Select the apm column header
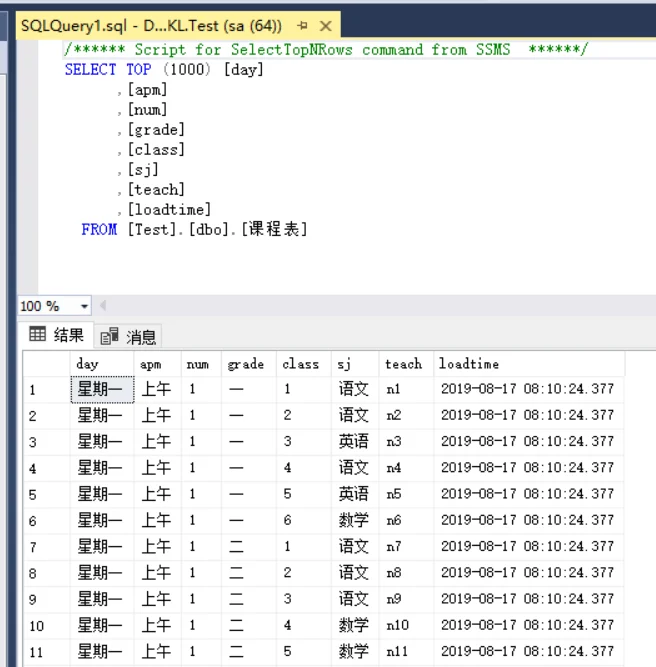The image size is (656, 667). point(157,364)
